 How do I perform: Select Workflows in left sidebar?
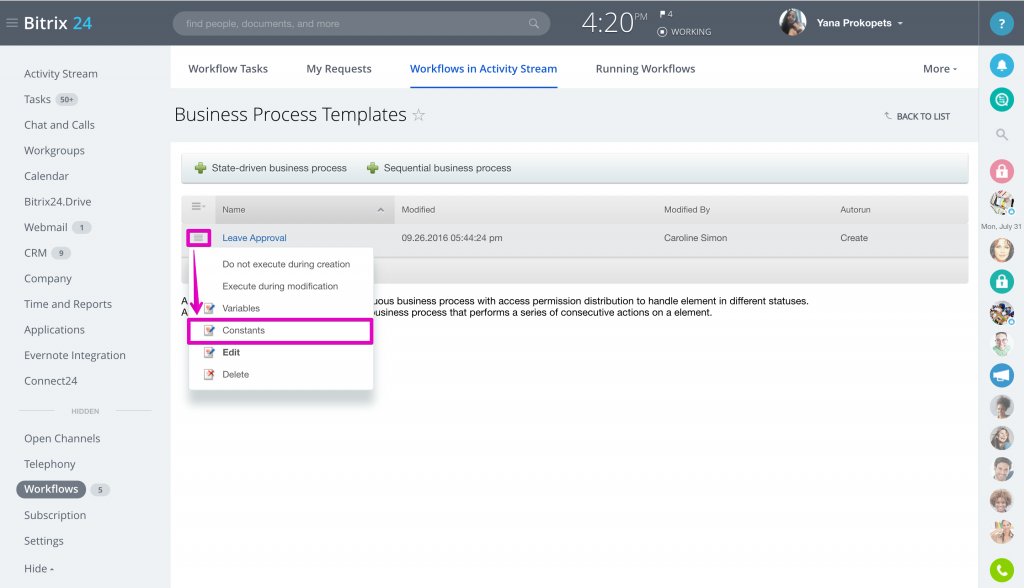coord(51,489)
